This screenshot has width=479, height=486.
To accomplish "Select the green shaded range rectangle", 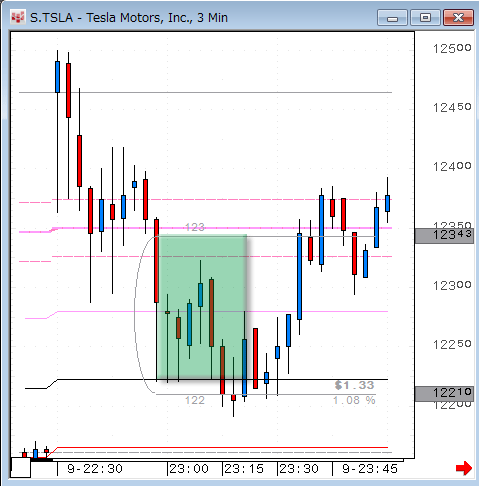I will 202,307.
